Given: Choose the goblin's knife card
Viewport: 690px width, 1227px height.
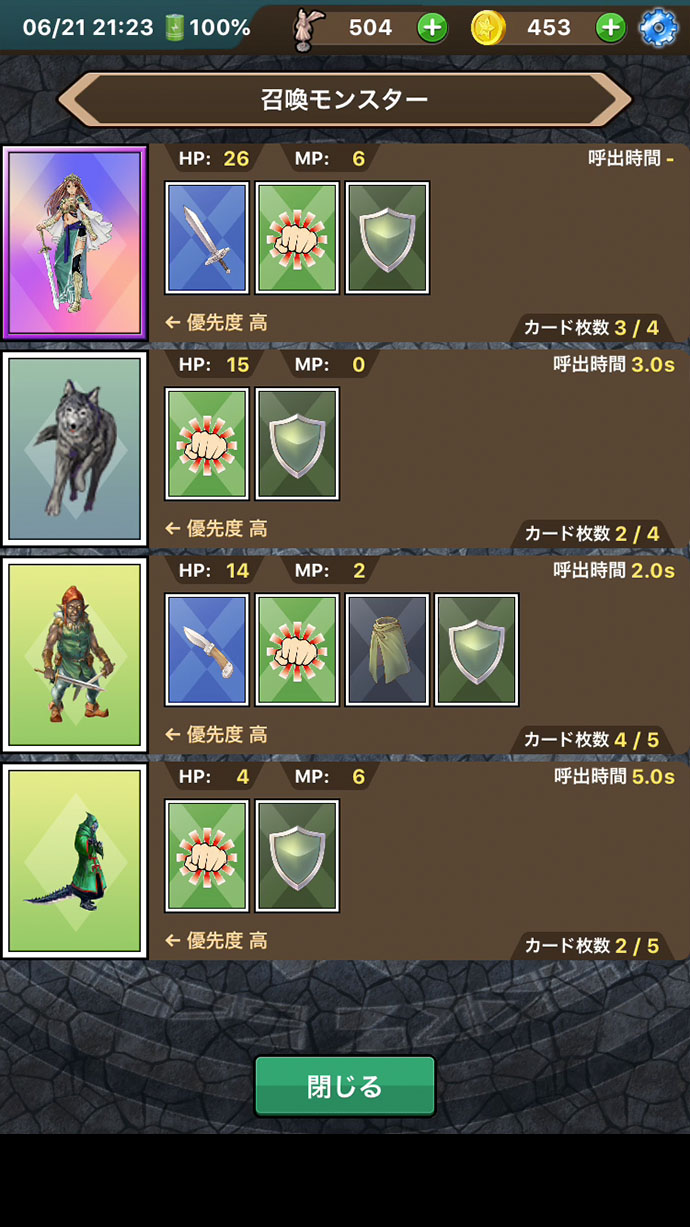Looking at the screenshot, I should tap(207, 650).
